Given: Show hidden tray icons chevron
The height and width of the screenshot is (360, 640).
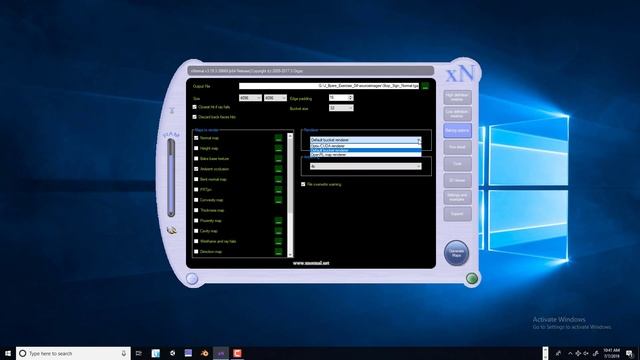Looking at the screenshot, I should click(x=570, y=353).
